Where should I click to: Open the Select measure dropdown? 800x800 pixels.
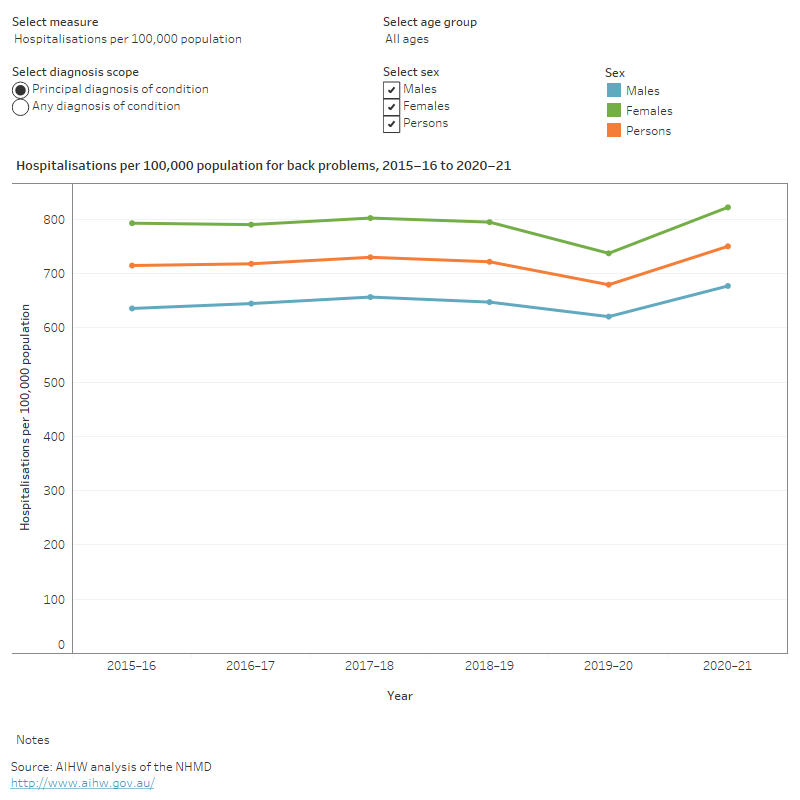tap(128, 39)
